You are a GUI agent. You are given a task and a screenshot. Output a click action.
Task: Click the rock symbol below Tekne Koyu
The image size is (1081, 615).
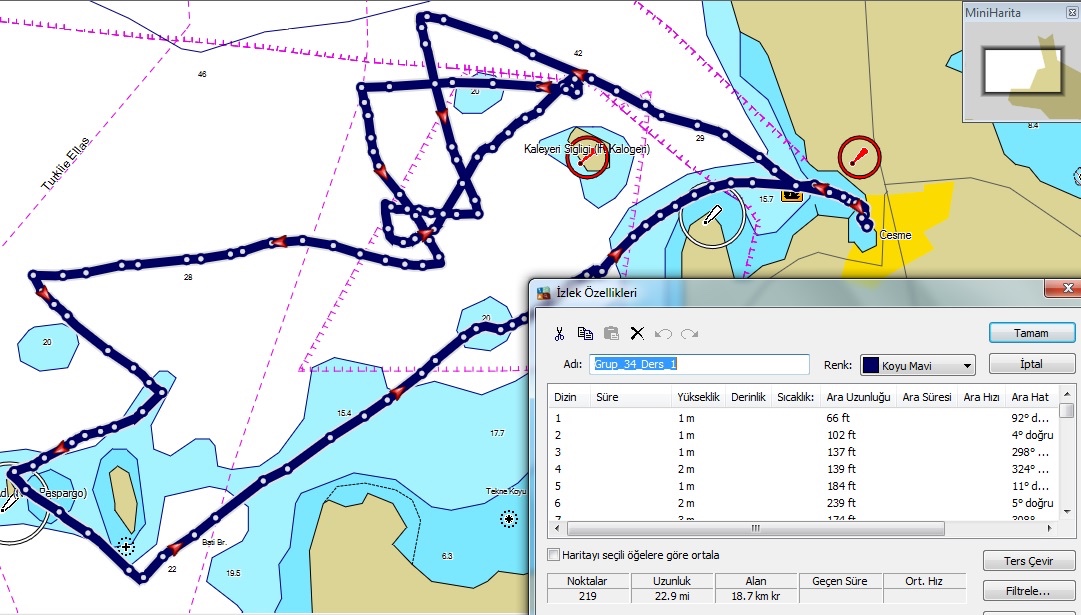click(x=509, y=519)
